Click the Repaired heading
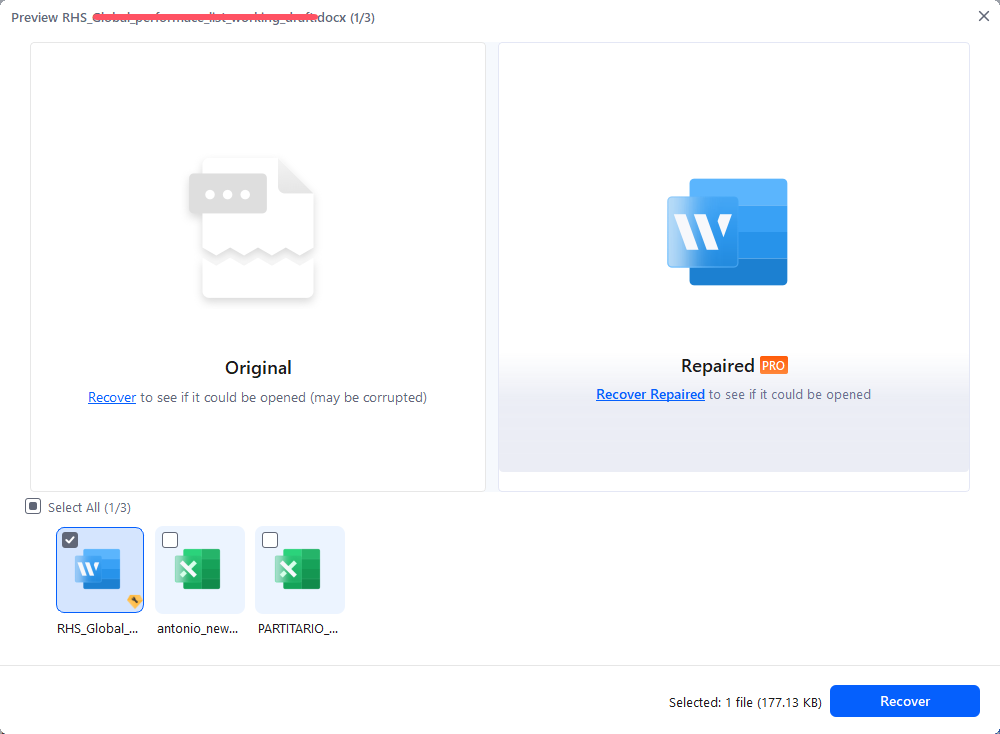This screenshot has height=734, width=1000. (x=717, y=366)
